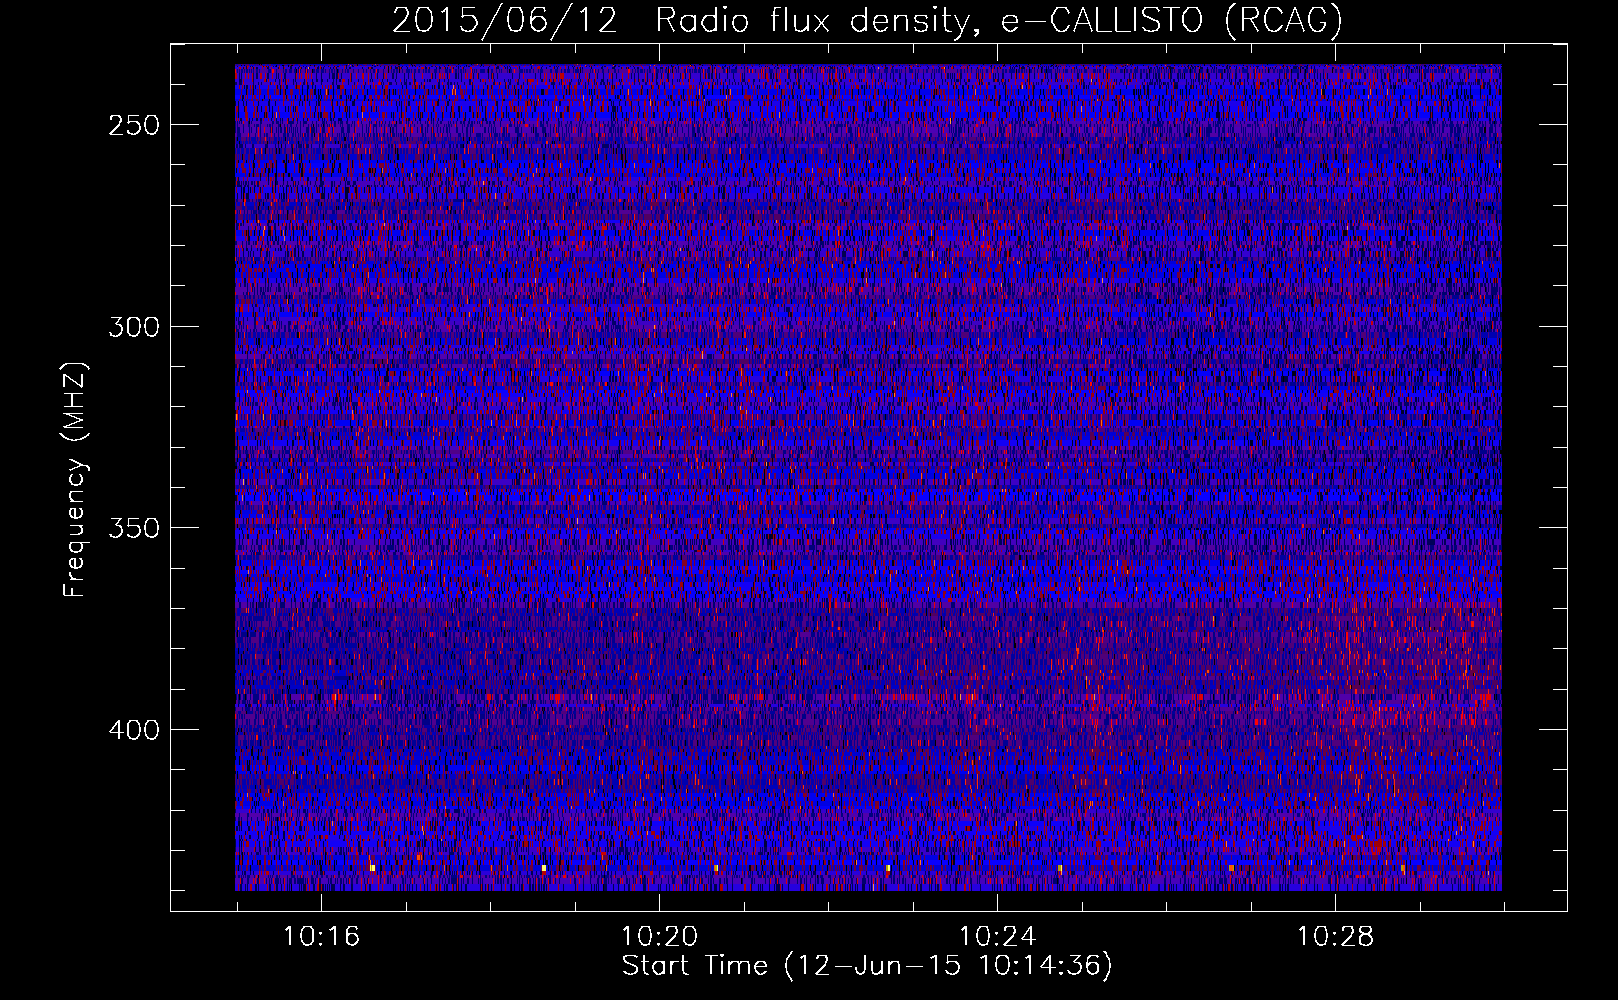Click the 10:28 time axis label
The width and height of the screenshot is (1618, 1000).
1336,937
